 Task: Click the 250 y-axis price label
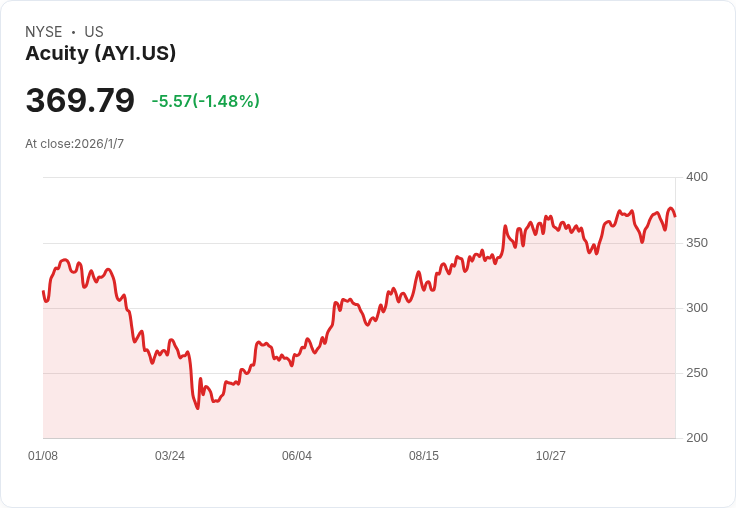[696, 373]
